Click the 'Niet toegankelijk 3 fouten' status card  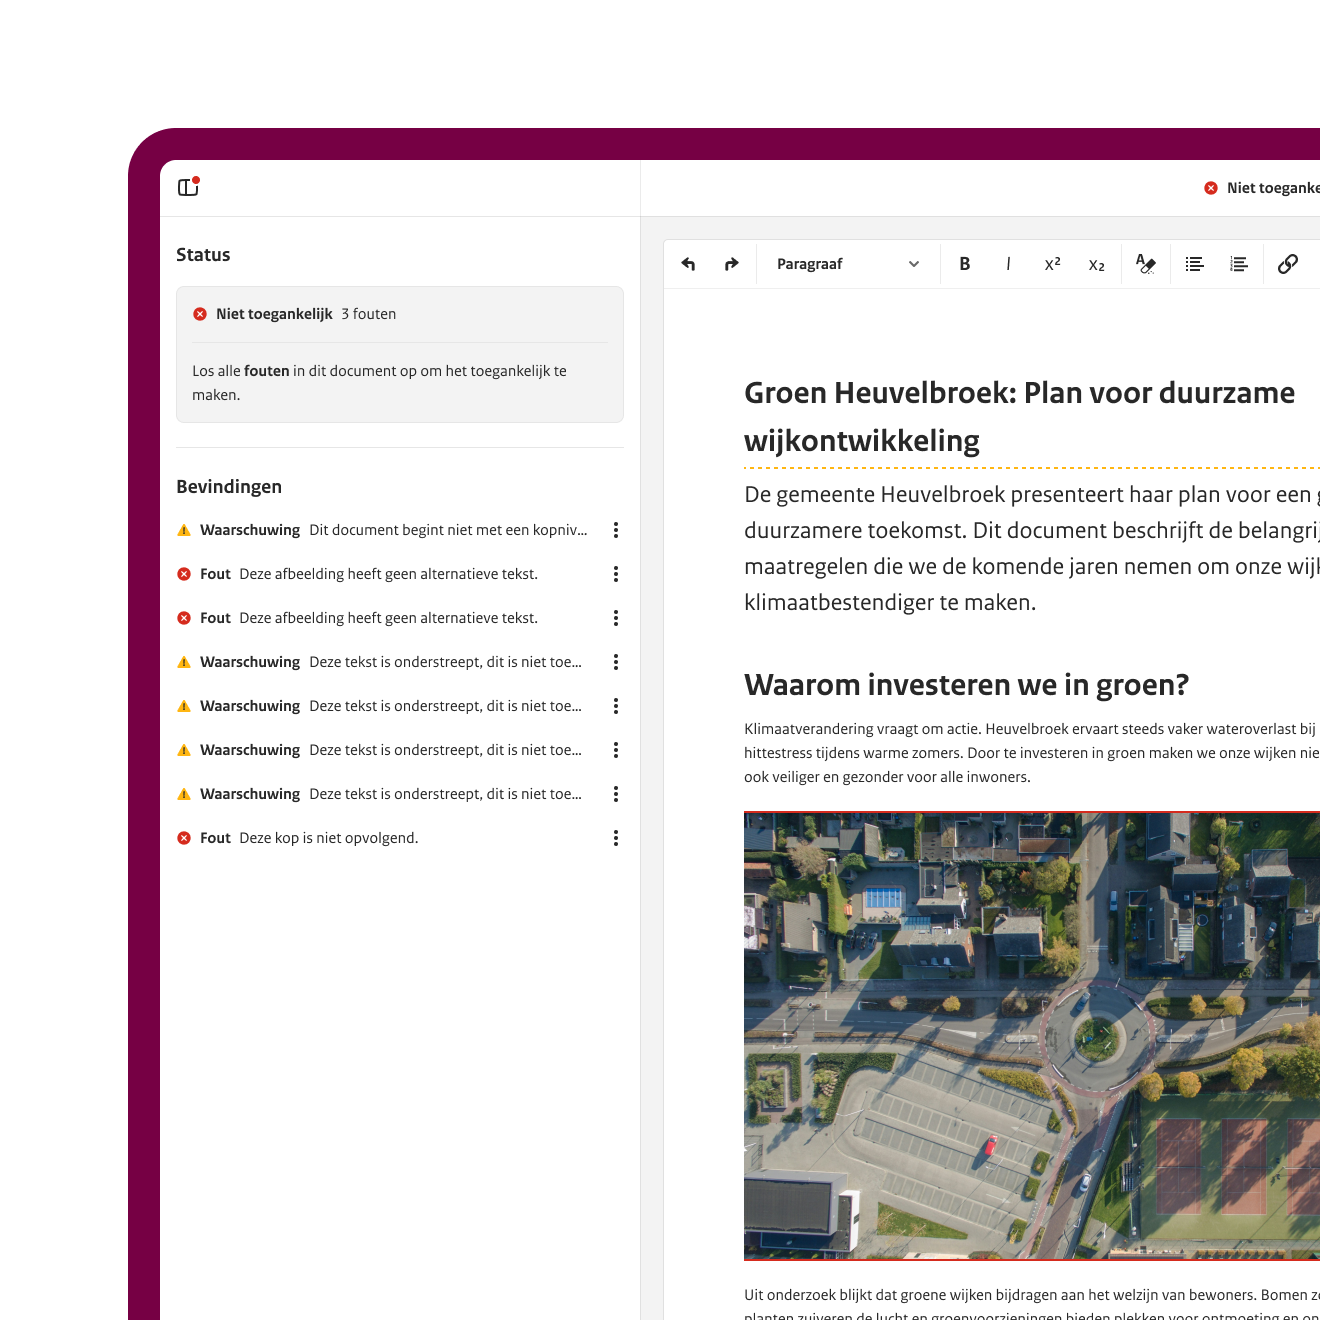(x=400, y=354)
